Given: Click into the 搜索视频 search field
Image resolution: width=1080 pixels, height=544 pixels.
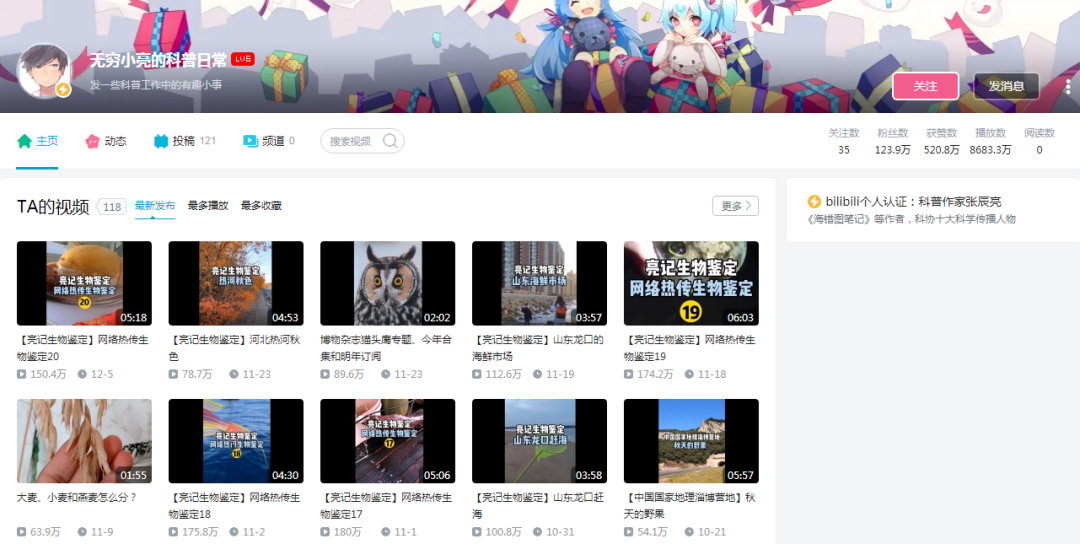Looking at the screenshot, I should (x=351, y=141).
